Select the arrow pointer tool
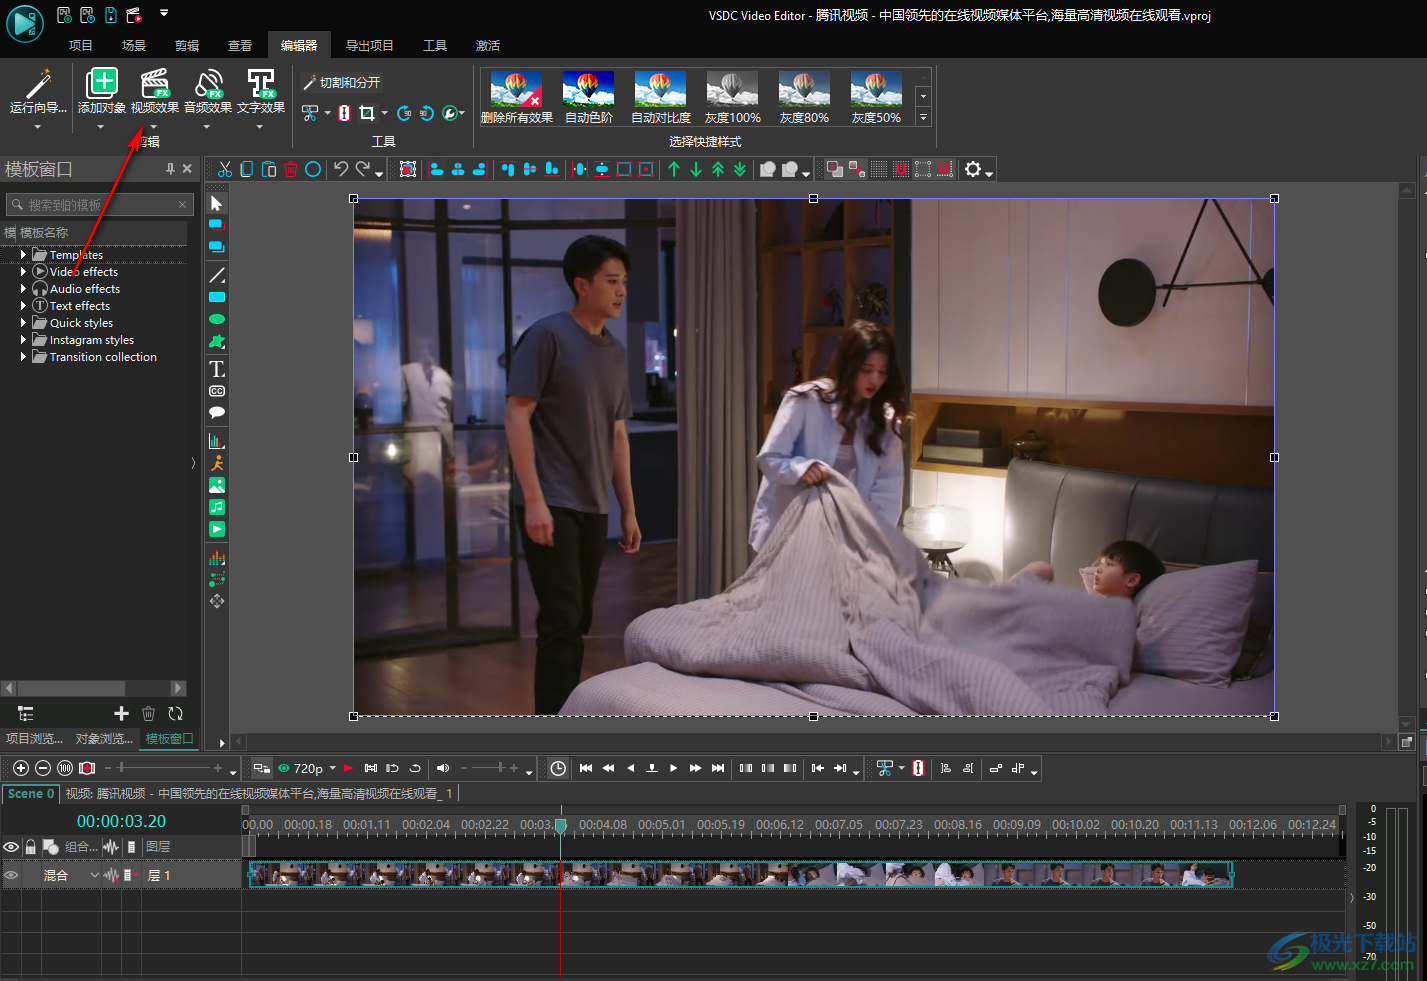This screenshot has width=1427, height=981. point(217,203)
